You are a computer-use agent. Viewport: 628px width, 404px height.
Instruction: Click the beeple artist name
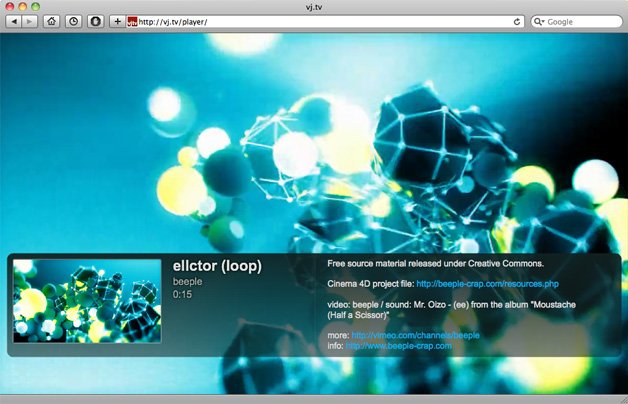pos(187,282)
